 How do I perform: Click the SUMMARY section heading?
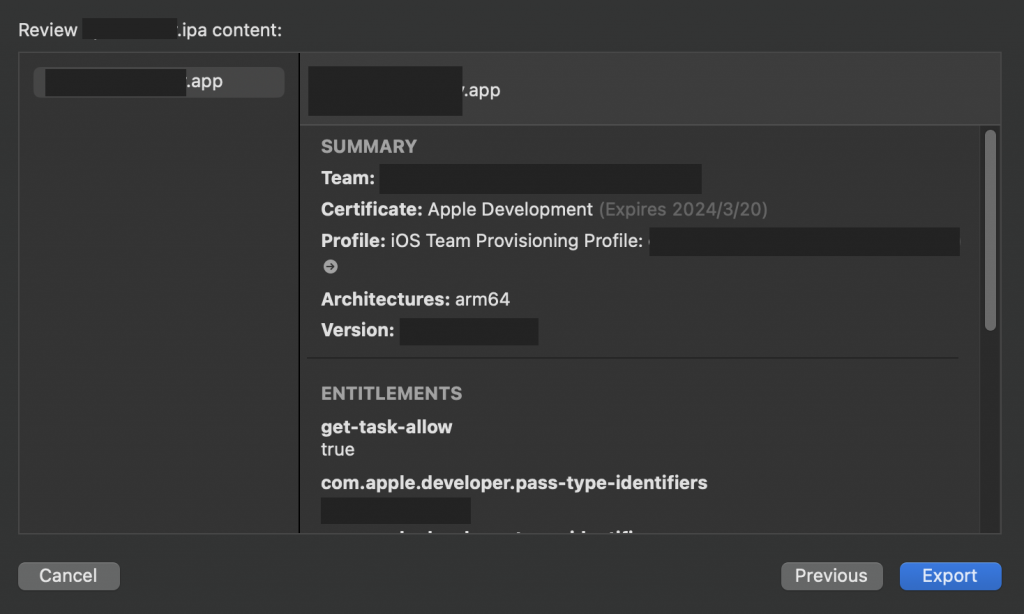368,146
